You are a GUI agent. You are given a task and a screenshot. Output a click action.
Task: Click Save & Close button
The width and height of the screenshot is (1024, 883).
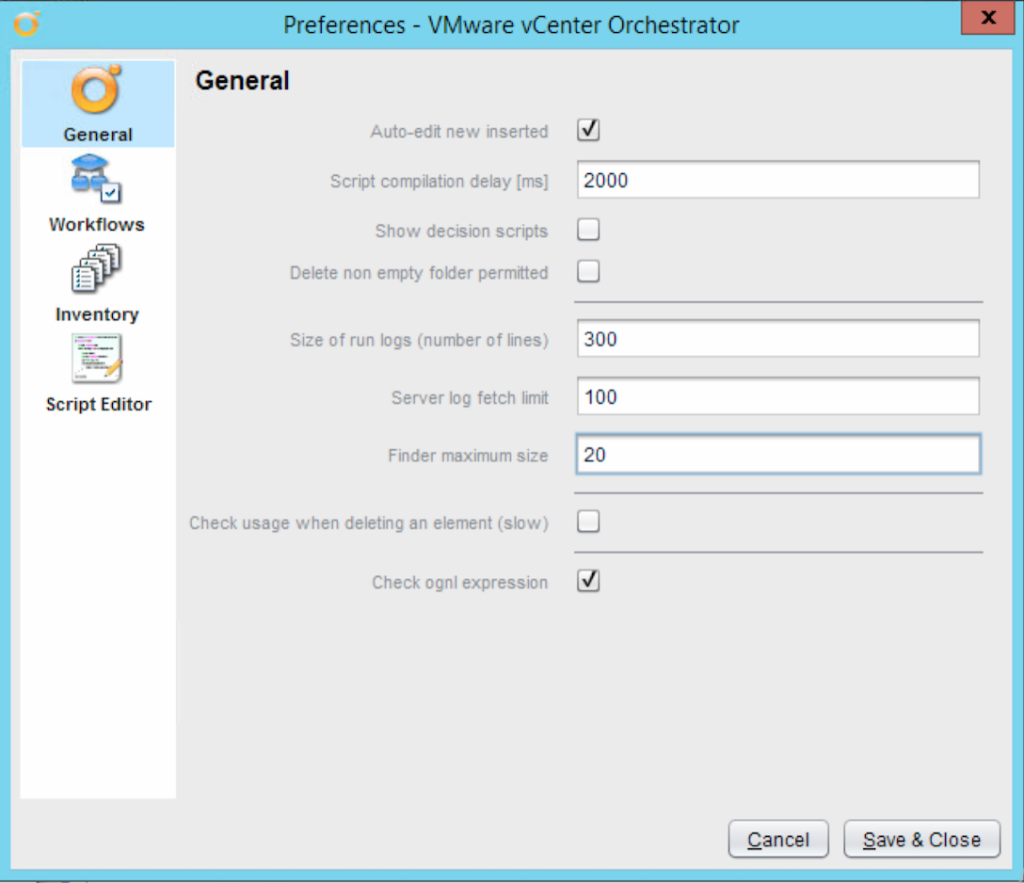point(921,839)
